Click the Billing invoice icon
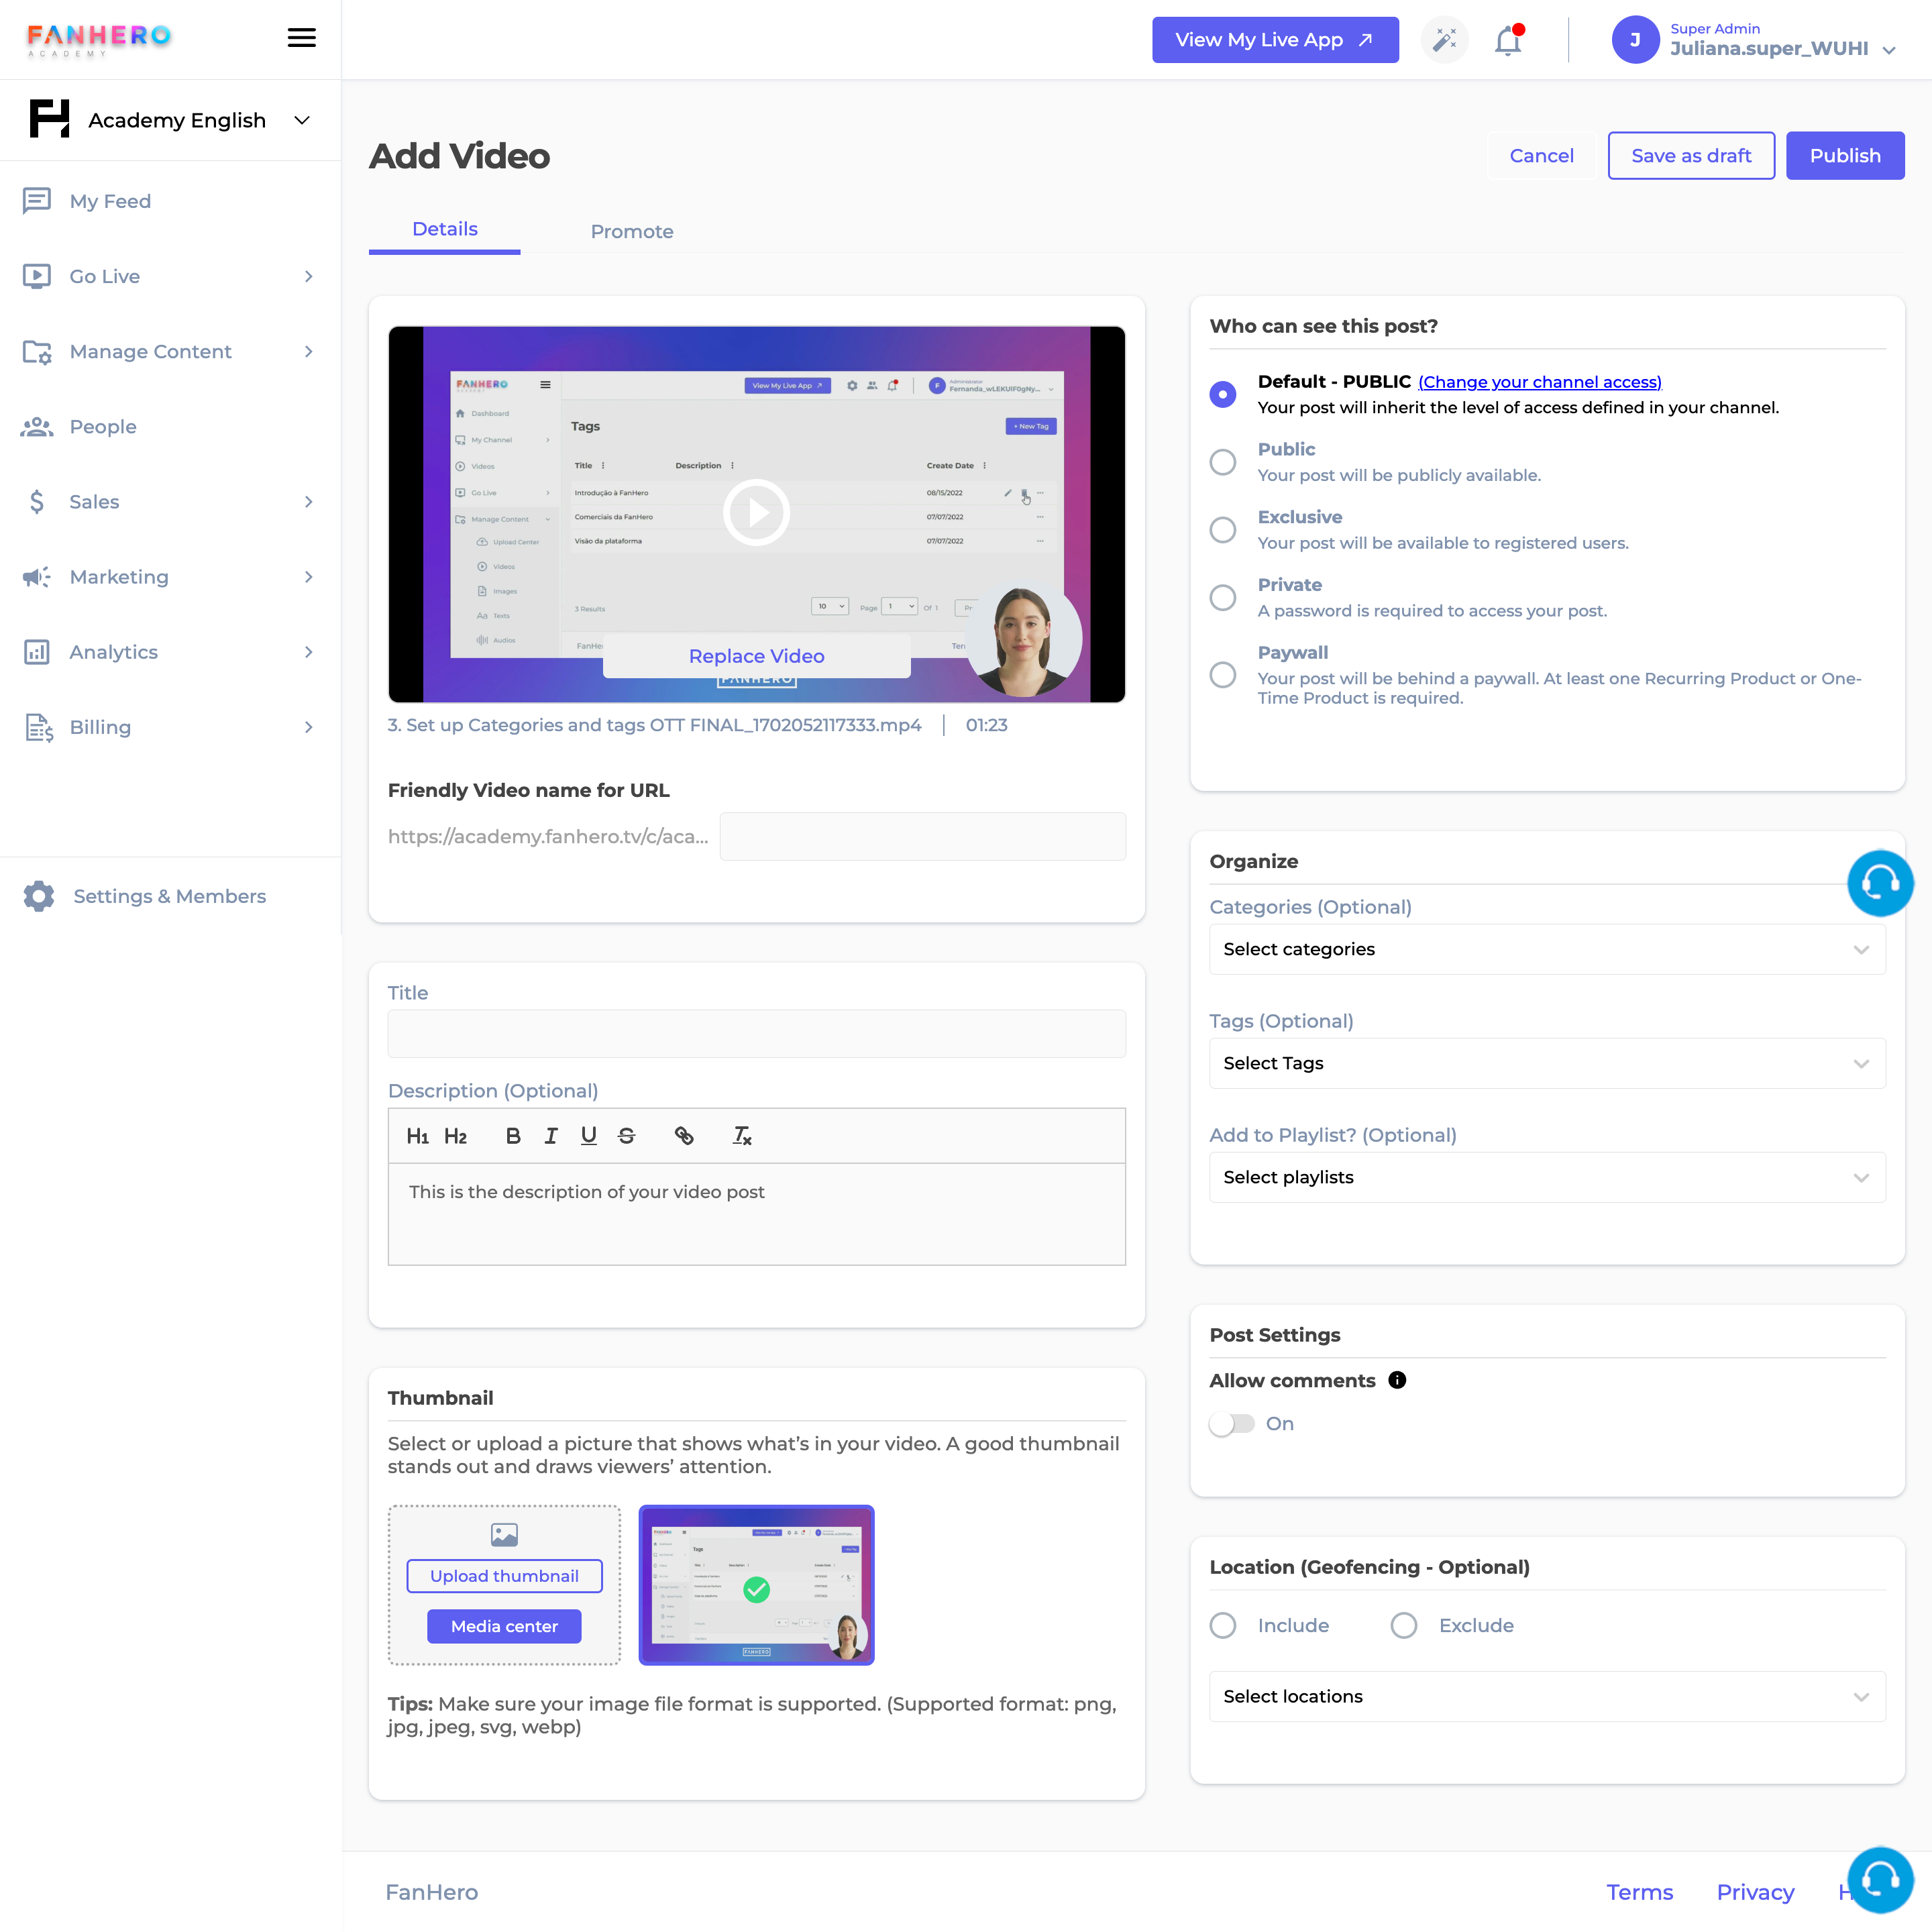This screenshot has width=1932, height=1932. (x=38, y=727)
